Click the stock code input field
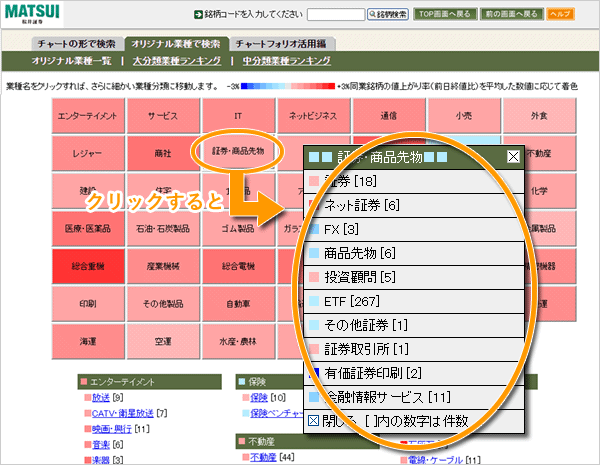 336,15
